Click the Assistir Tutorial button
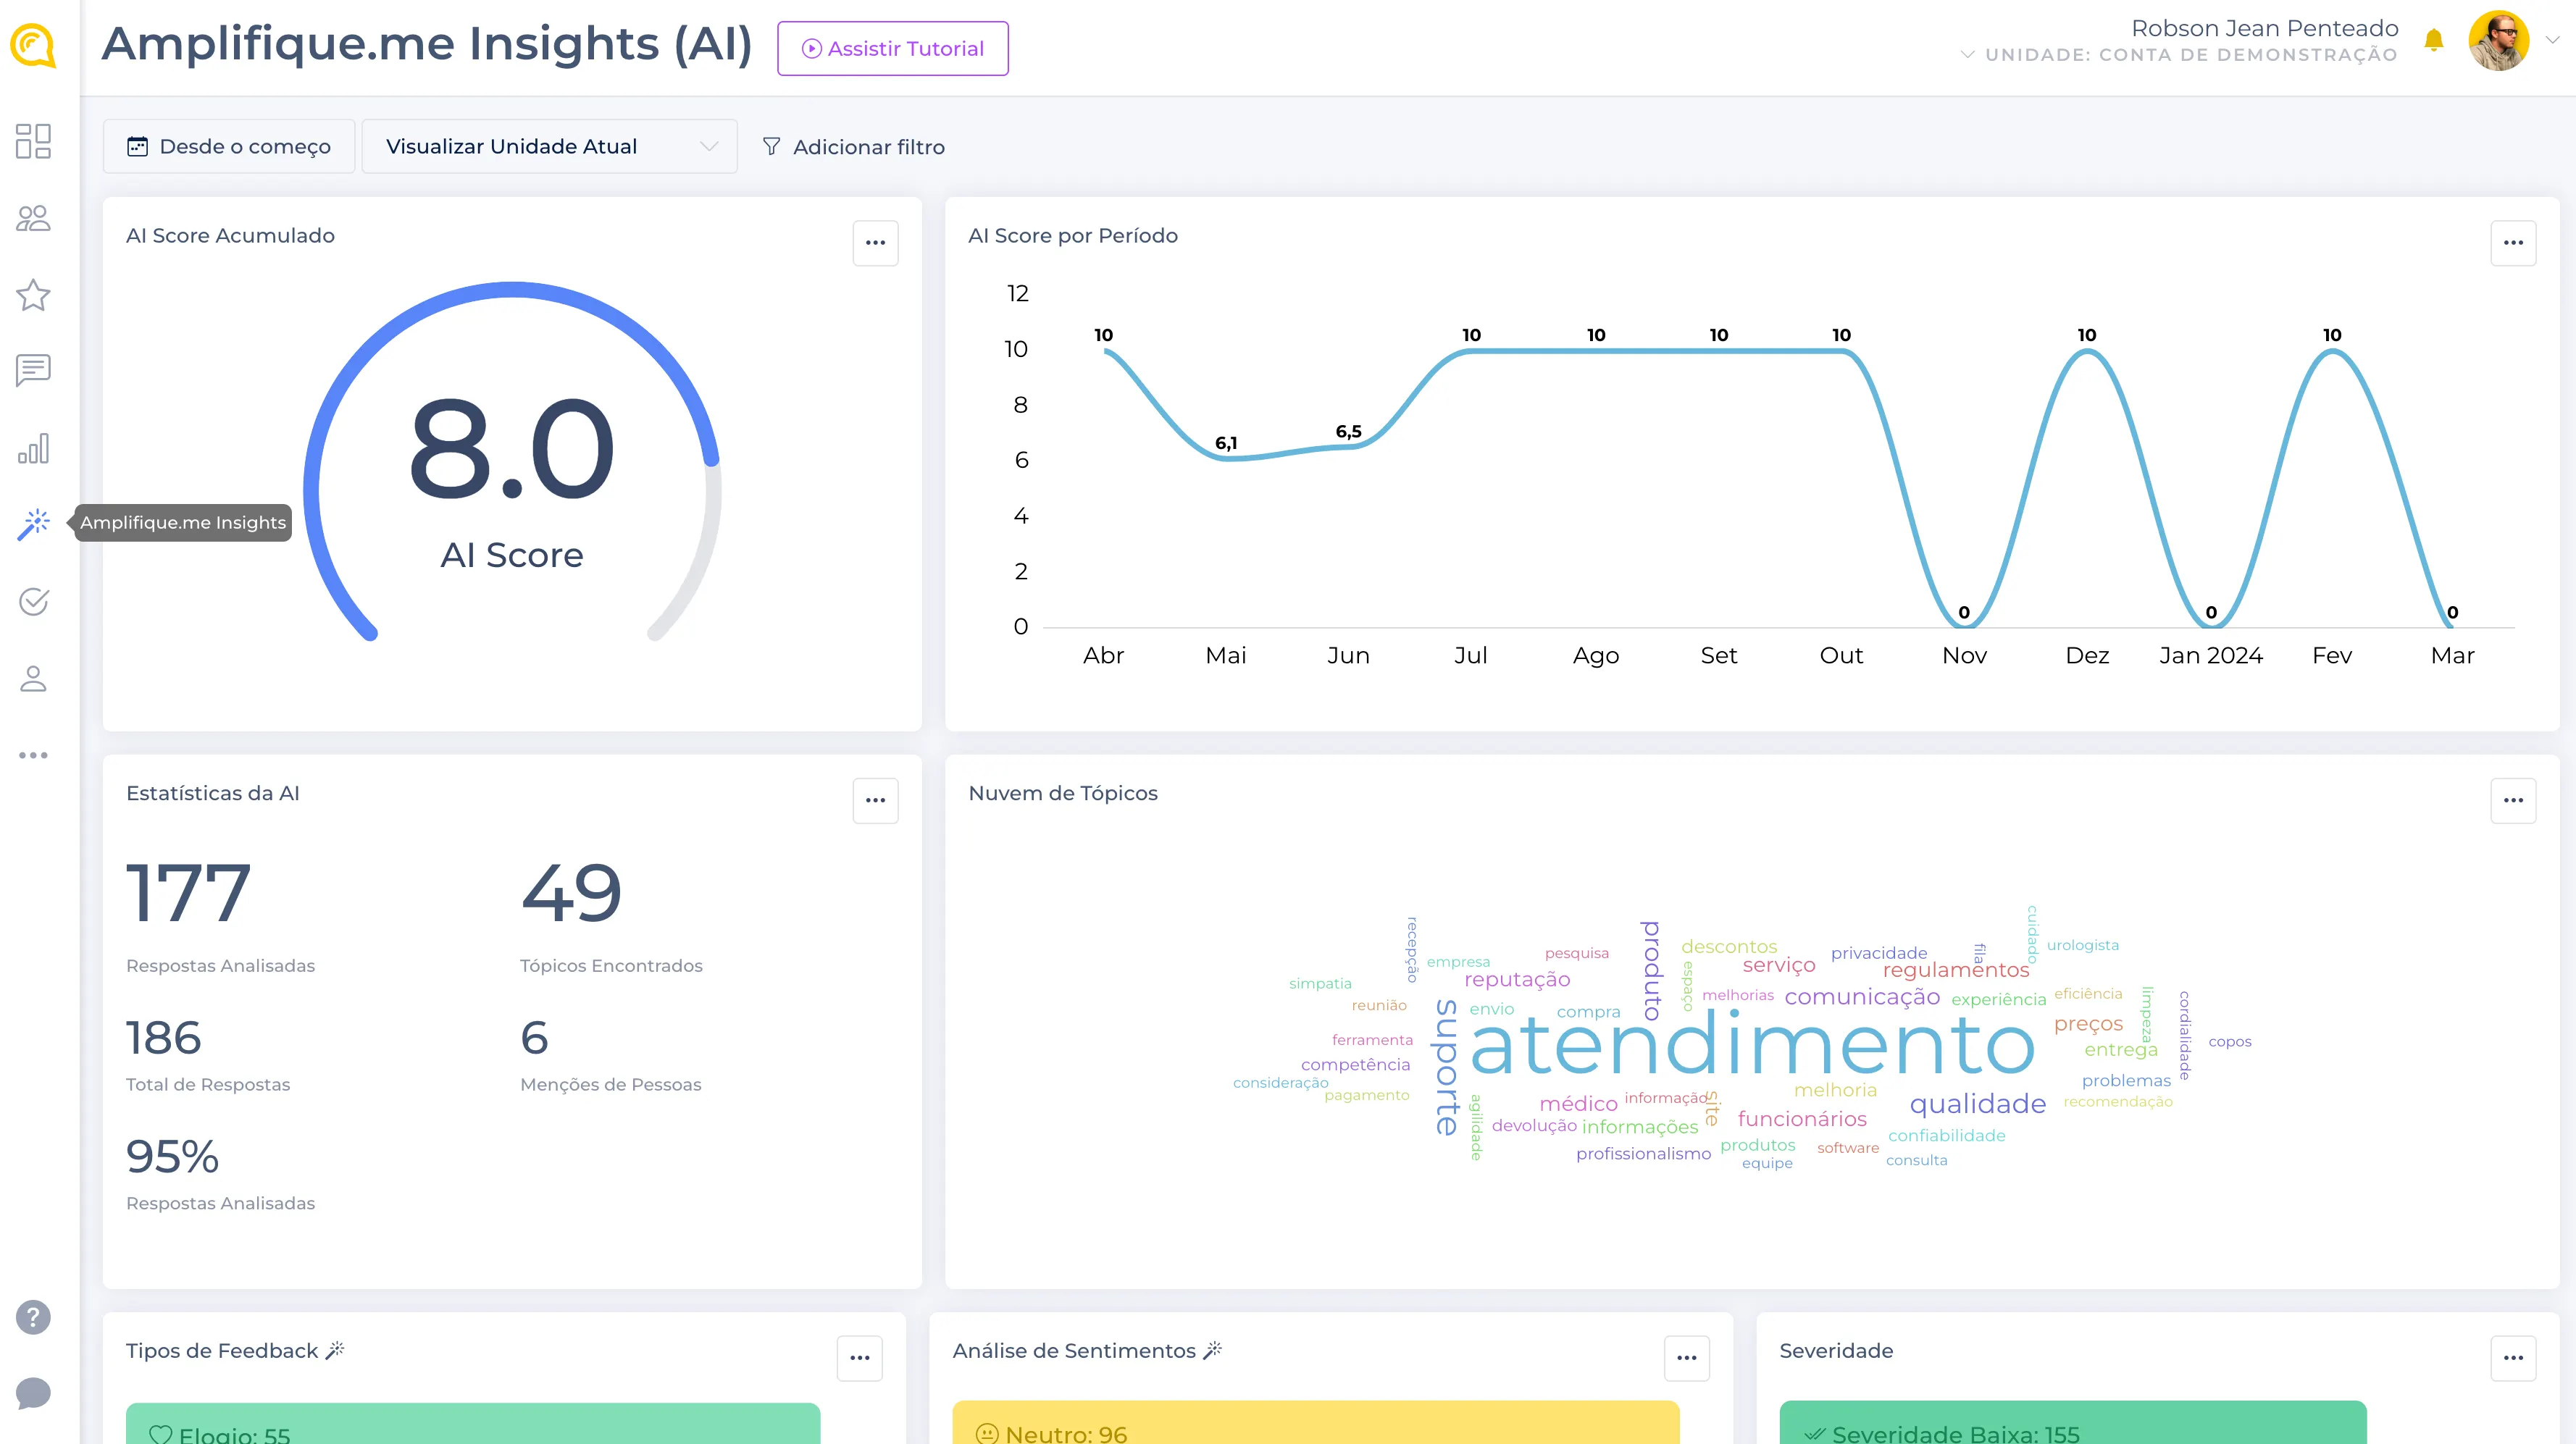The image size is (2576, 1444). coord(892,49)
